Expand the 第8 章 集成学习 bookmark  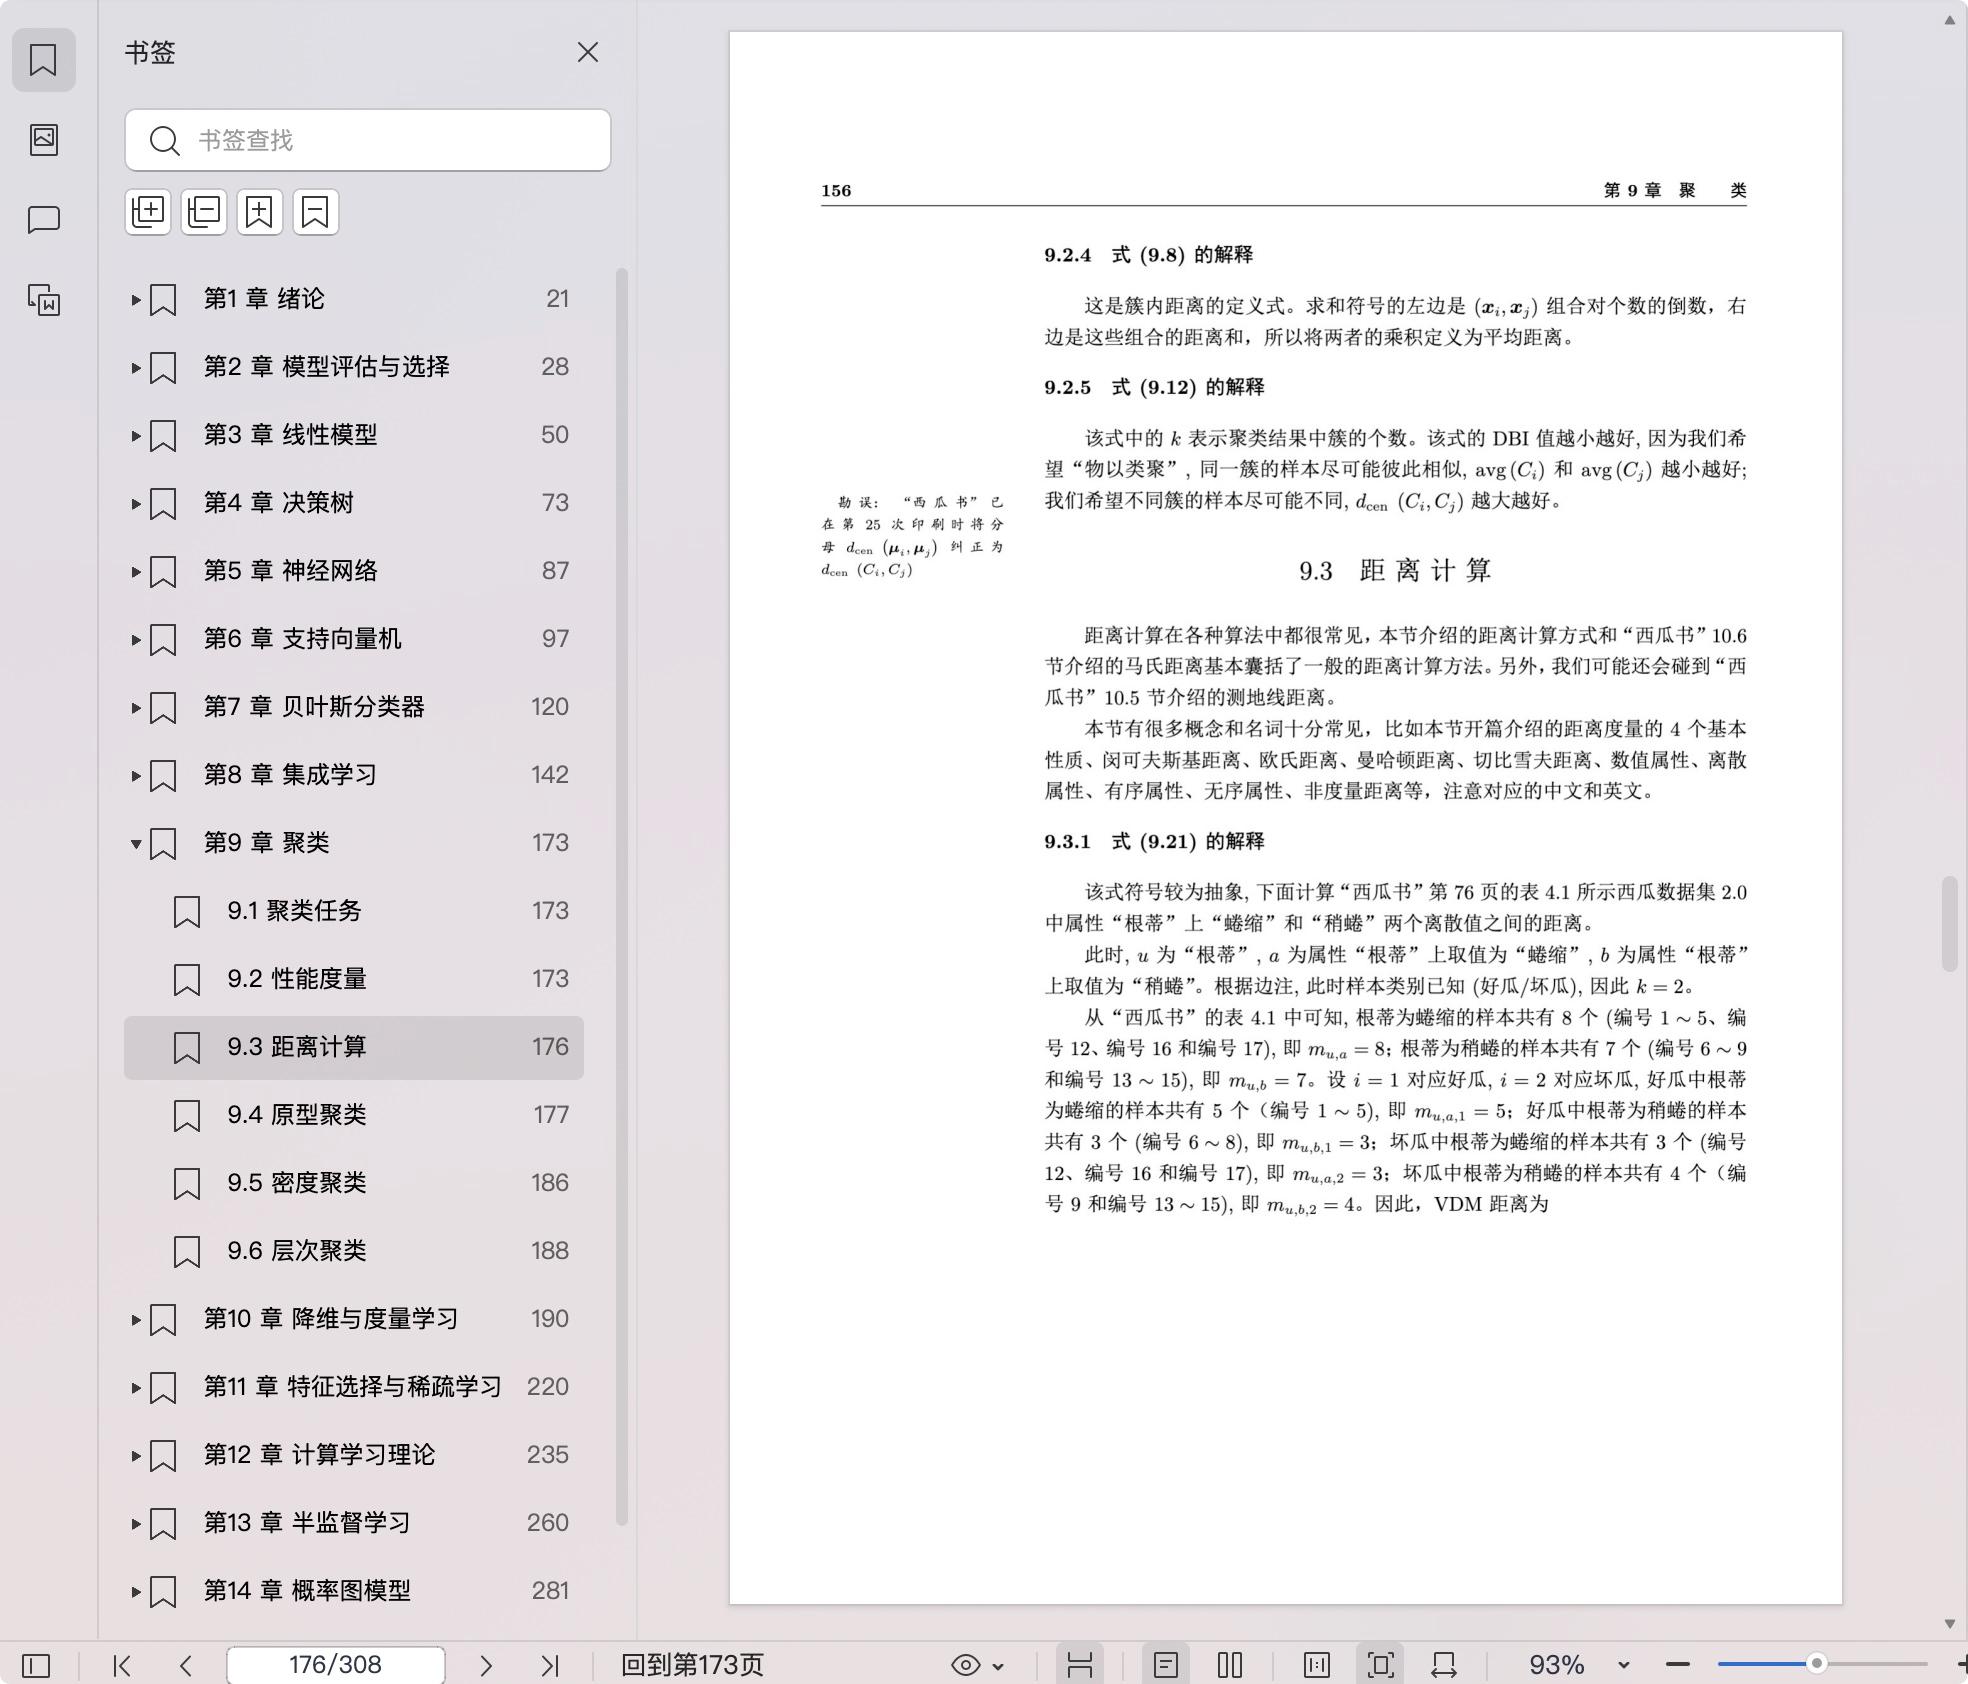(x=136, y=775)
